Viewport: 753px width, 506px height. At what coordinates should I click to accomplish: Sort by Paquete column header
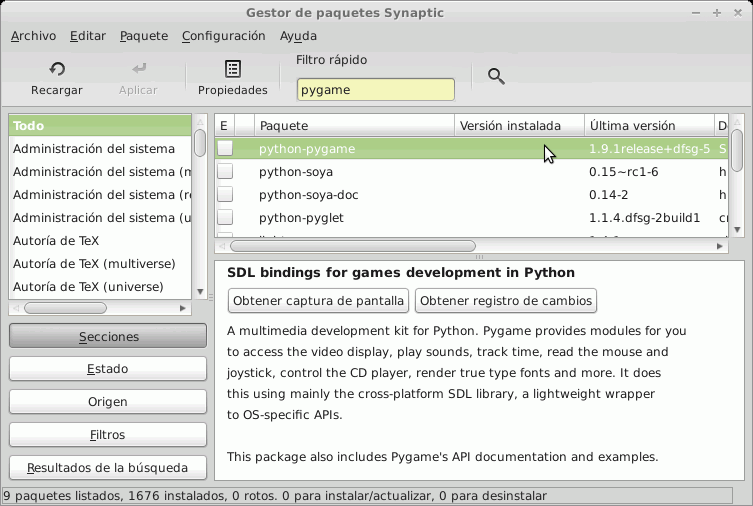pos(354,126)
